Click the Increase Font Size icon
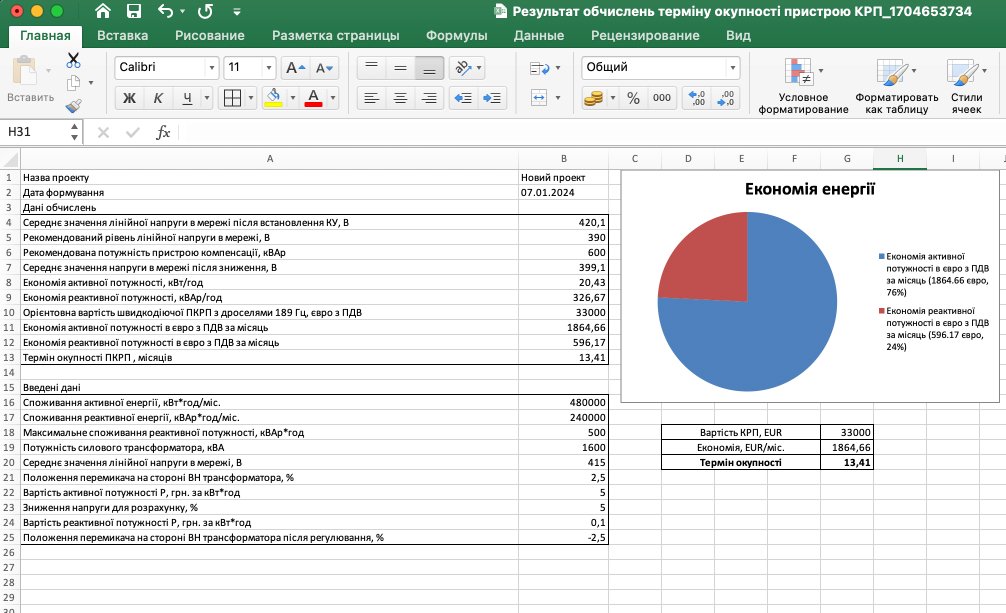1006x613 pixels. [294, 68]
